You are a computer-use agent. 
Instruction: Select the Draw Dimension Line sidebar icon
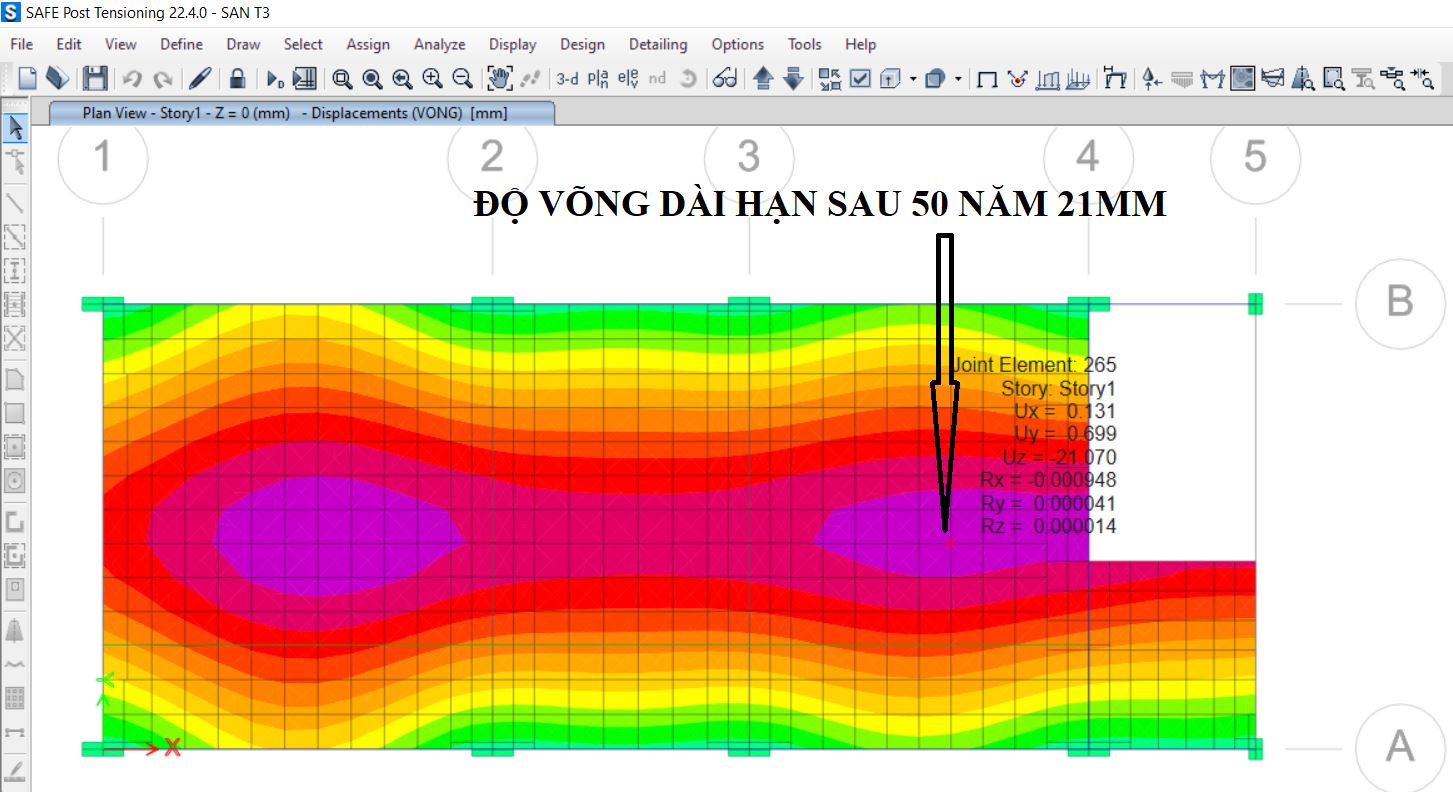tap(15, 732)
